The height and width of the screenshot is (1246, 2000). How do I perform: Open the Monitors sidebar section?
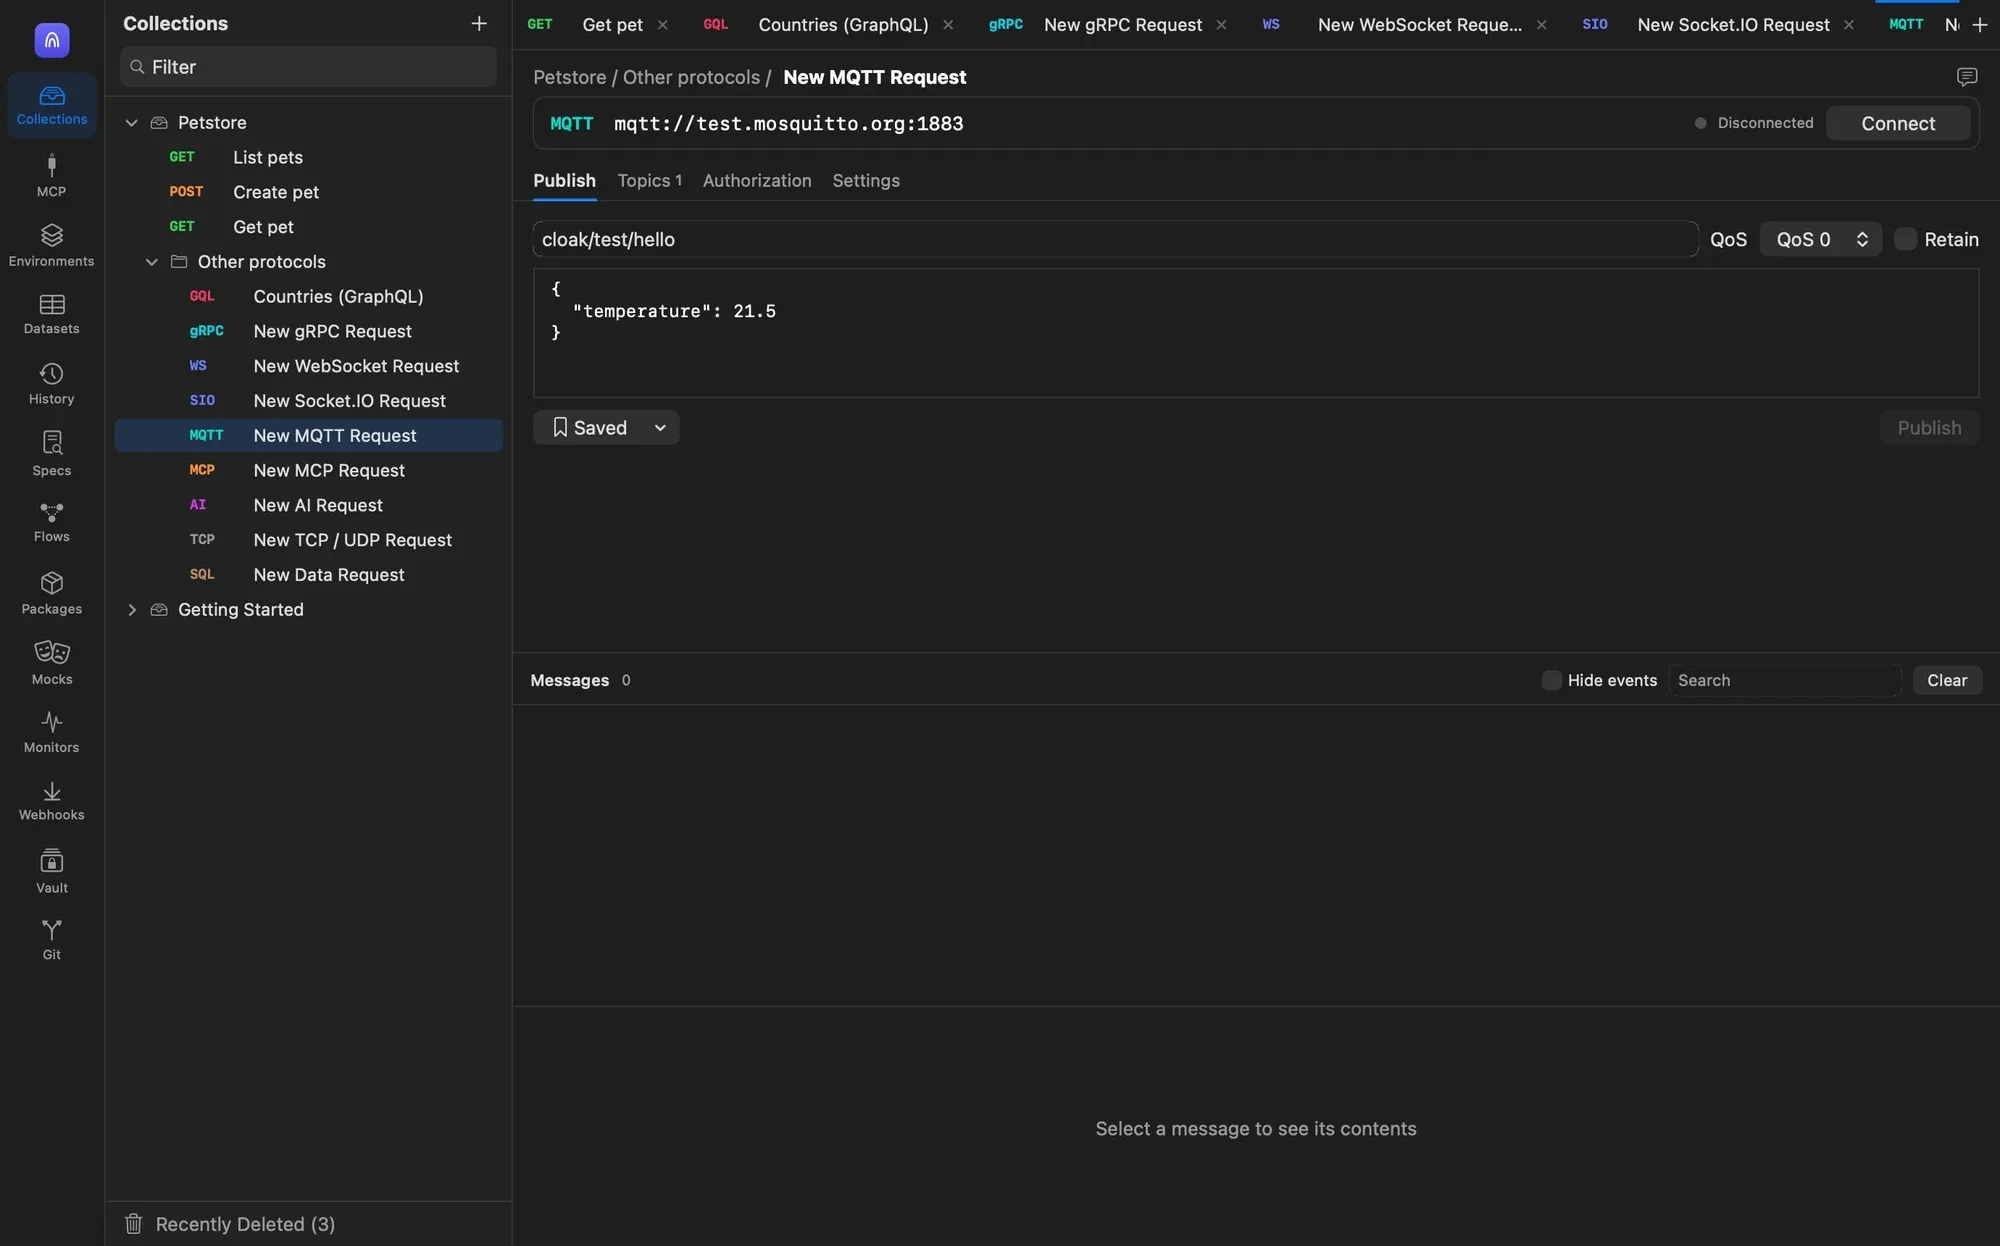click(51, 732)
